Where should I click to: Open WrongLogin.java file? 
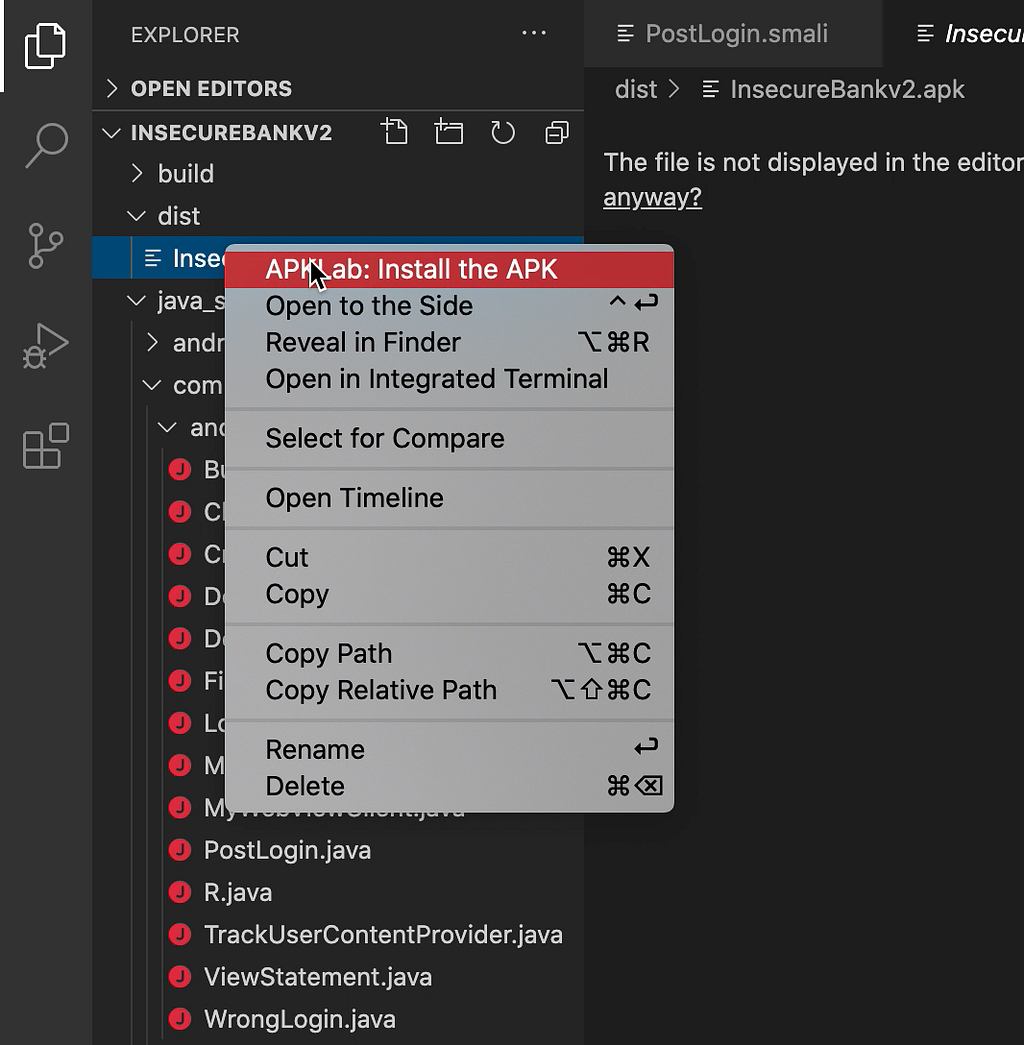pos(299,1019)
